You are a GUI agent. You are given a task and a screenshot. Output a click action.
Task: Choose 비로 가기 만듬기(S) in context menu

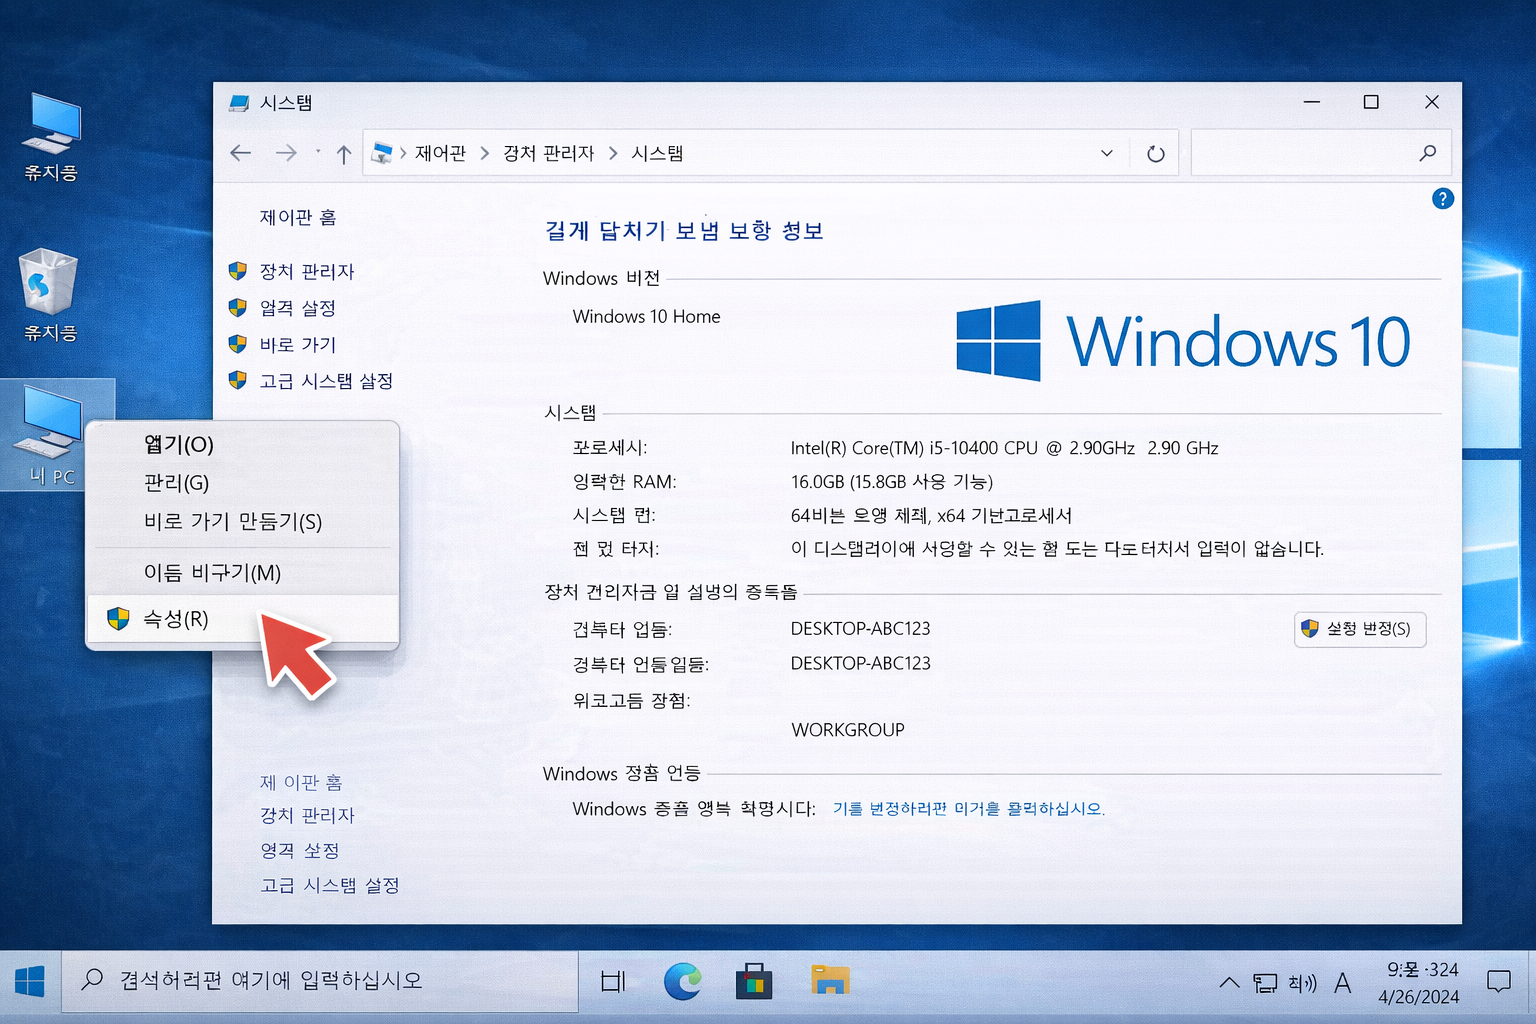(242, 522)
